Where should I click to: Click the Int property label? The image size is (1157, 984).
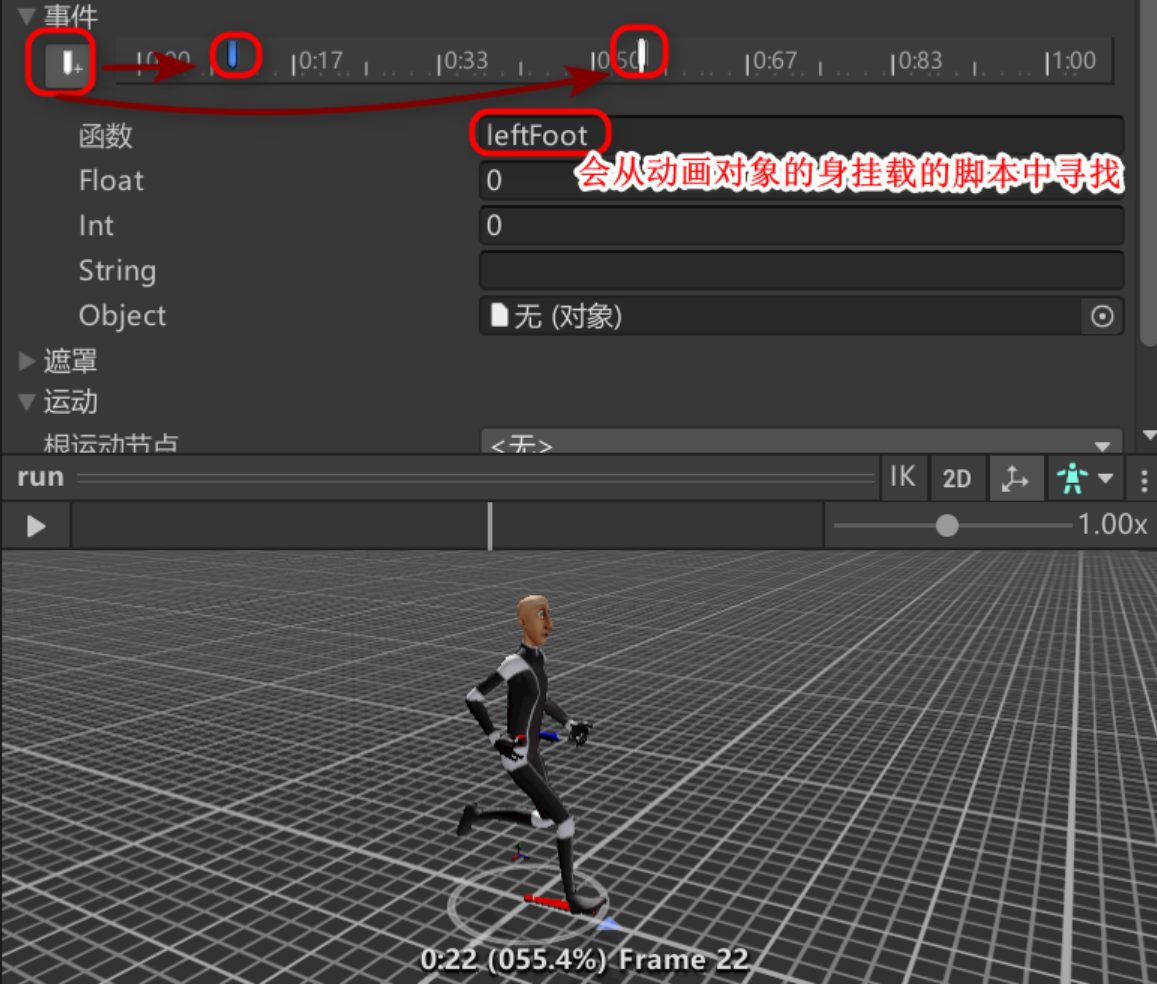click(96, 226)
